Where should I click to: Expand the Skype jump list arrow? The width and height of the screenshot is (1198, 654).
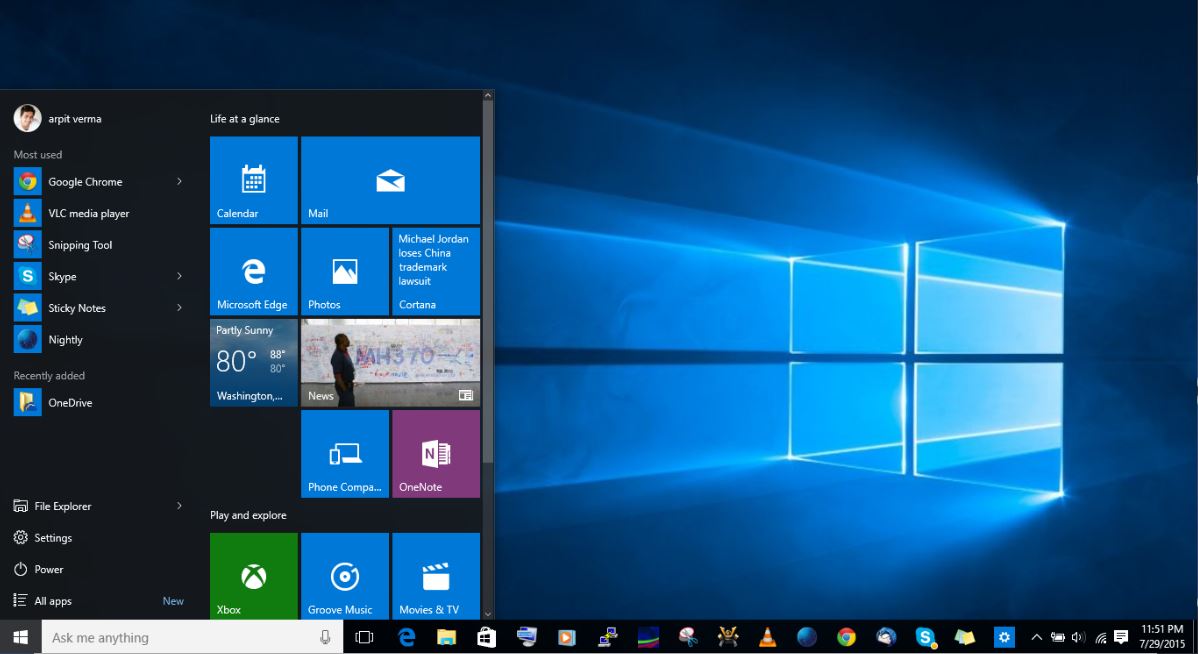click(x=179, y=276)
